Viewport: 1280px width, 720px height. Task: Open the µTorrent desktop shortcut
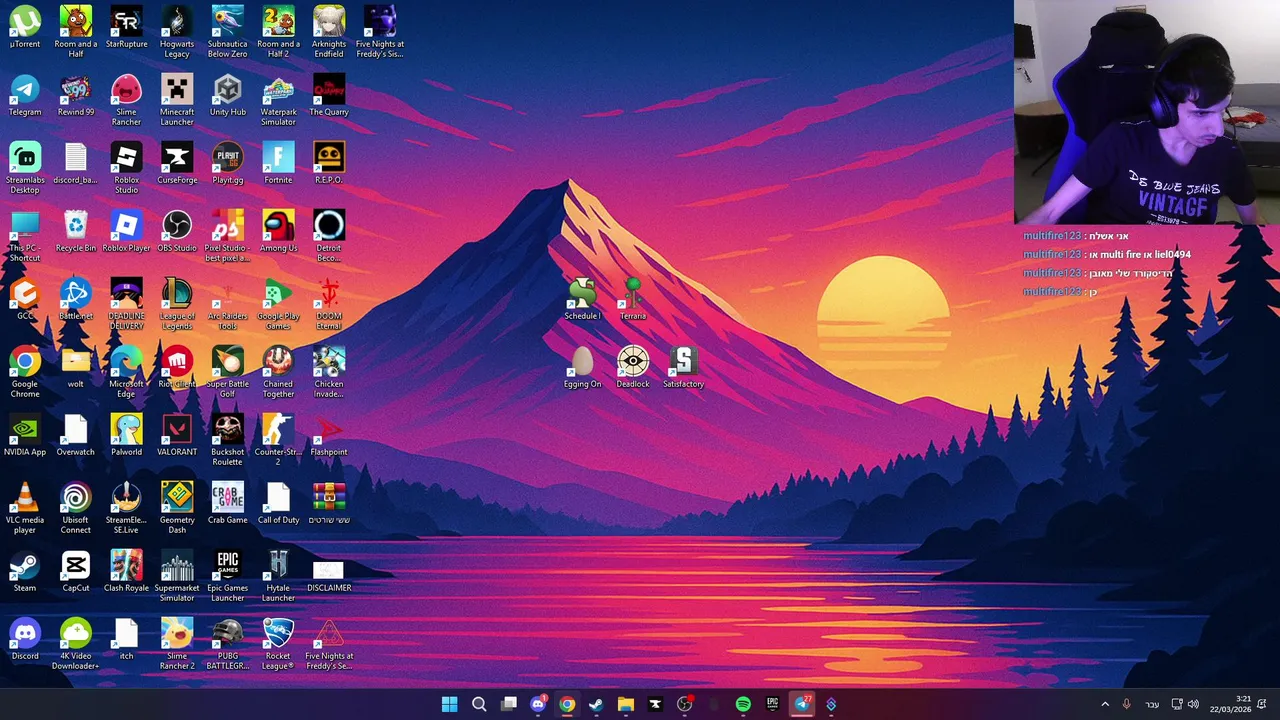point(25,28)
